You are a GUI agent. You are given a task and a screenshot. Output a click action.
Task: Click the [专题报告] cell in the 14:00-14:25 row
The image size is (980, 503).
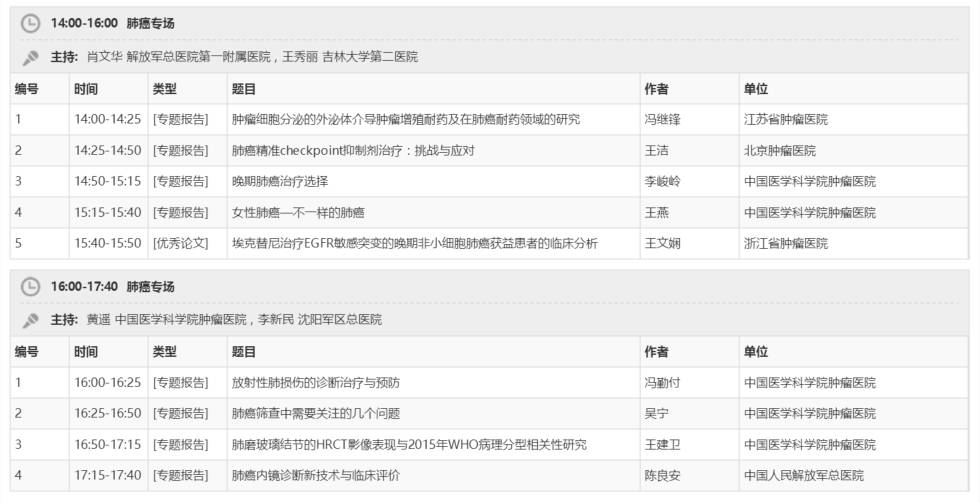(181, 119)
